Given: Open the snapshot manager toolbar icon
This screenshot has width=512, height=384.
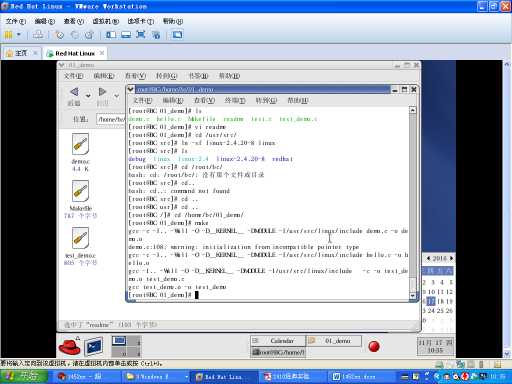Looking at the screenshot, I should pos(89,35).
